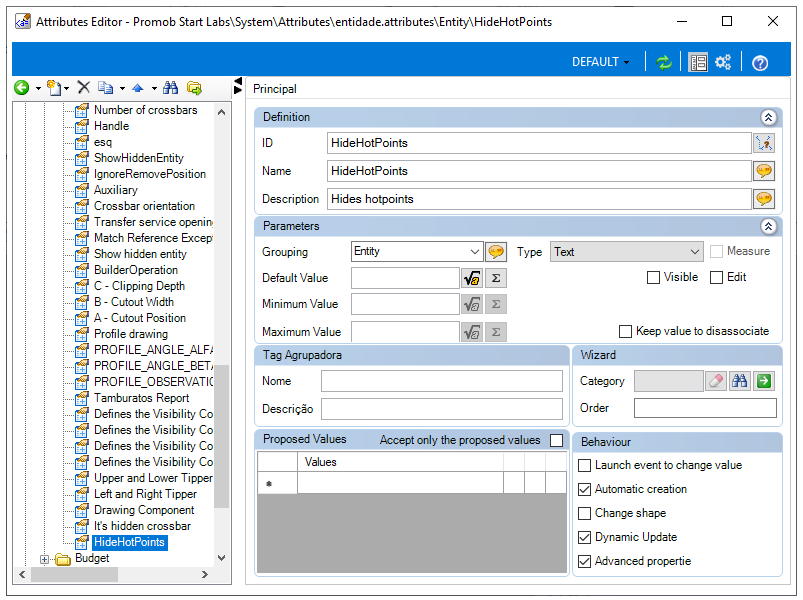The image size is (803, 600).
Task: Open the help question mark icon
Action: click(760, 63)
